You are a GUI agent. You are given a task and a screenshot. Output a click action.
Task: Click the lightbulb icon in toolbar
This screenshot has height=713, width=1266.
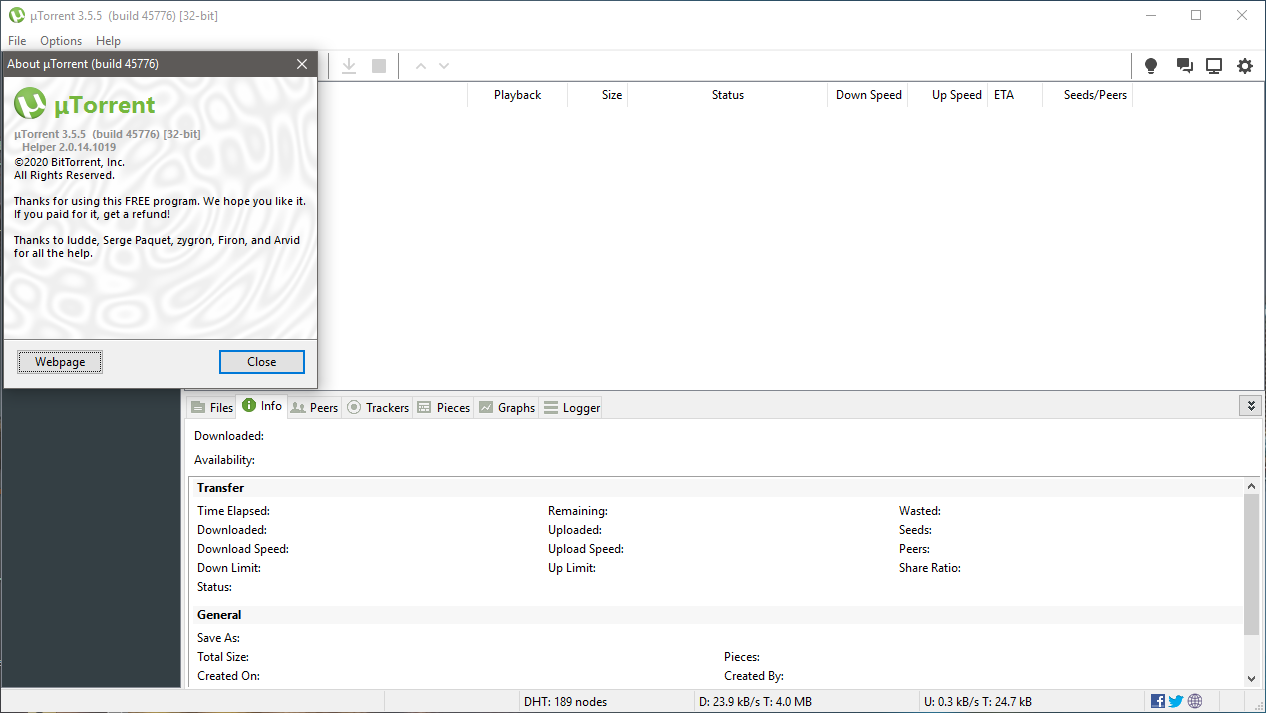pyautogui.click(x=1151, y=66)
